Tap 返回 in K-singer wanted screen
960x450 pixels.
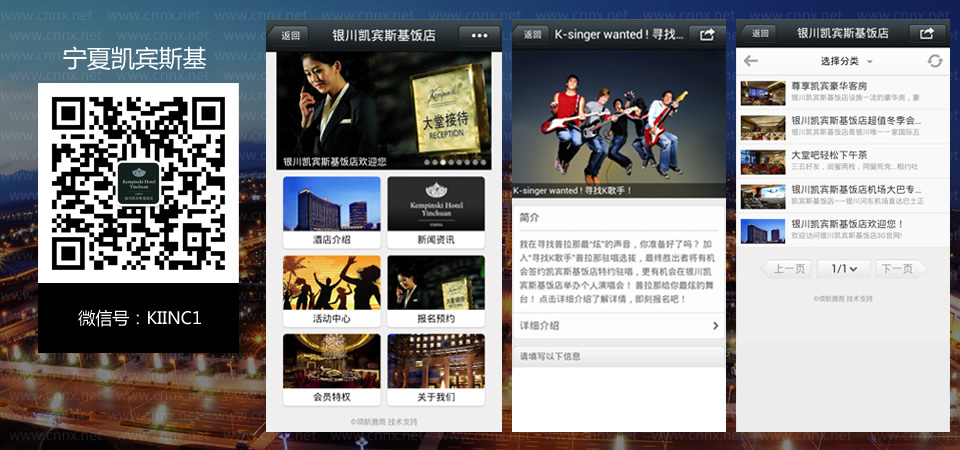530,35
